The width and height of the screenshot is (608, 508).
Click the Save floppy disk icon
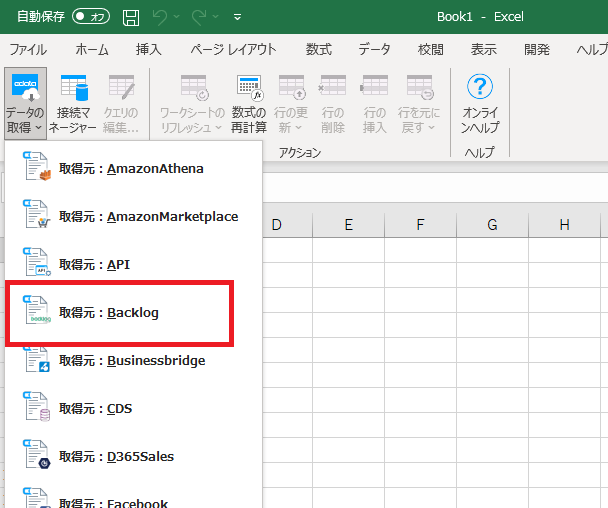coord(131,17)
